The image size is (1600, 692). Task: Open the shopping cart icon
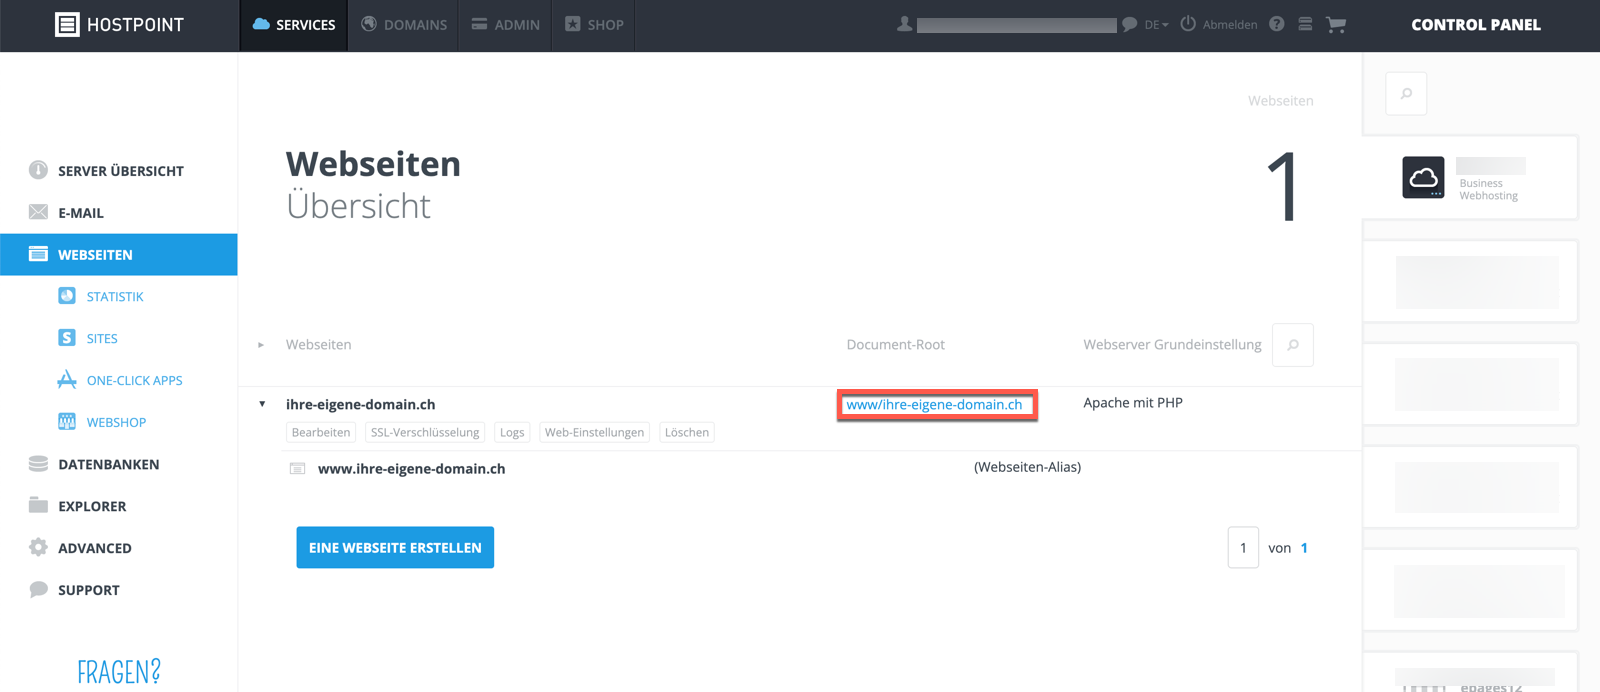[1336, 25]
